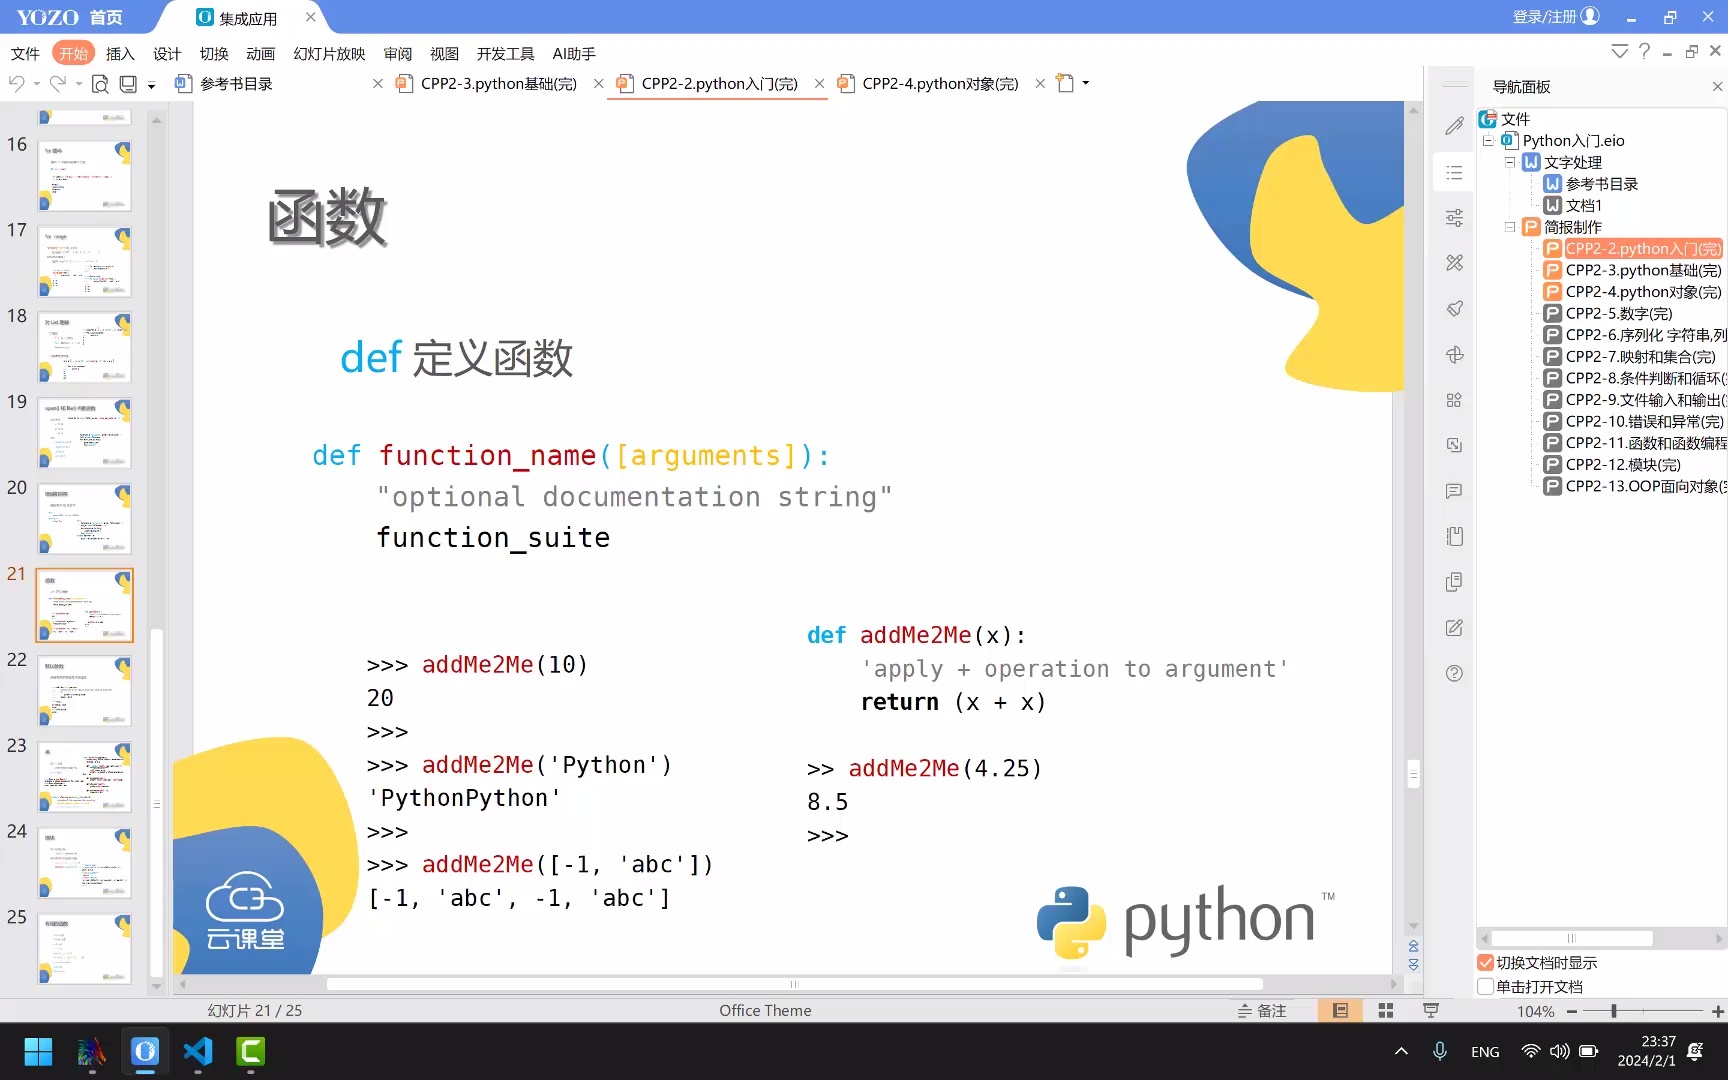Enable the 单击打开文档 checkbox
1728x1080 pixels.
(x=1486, y=987)
